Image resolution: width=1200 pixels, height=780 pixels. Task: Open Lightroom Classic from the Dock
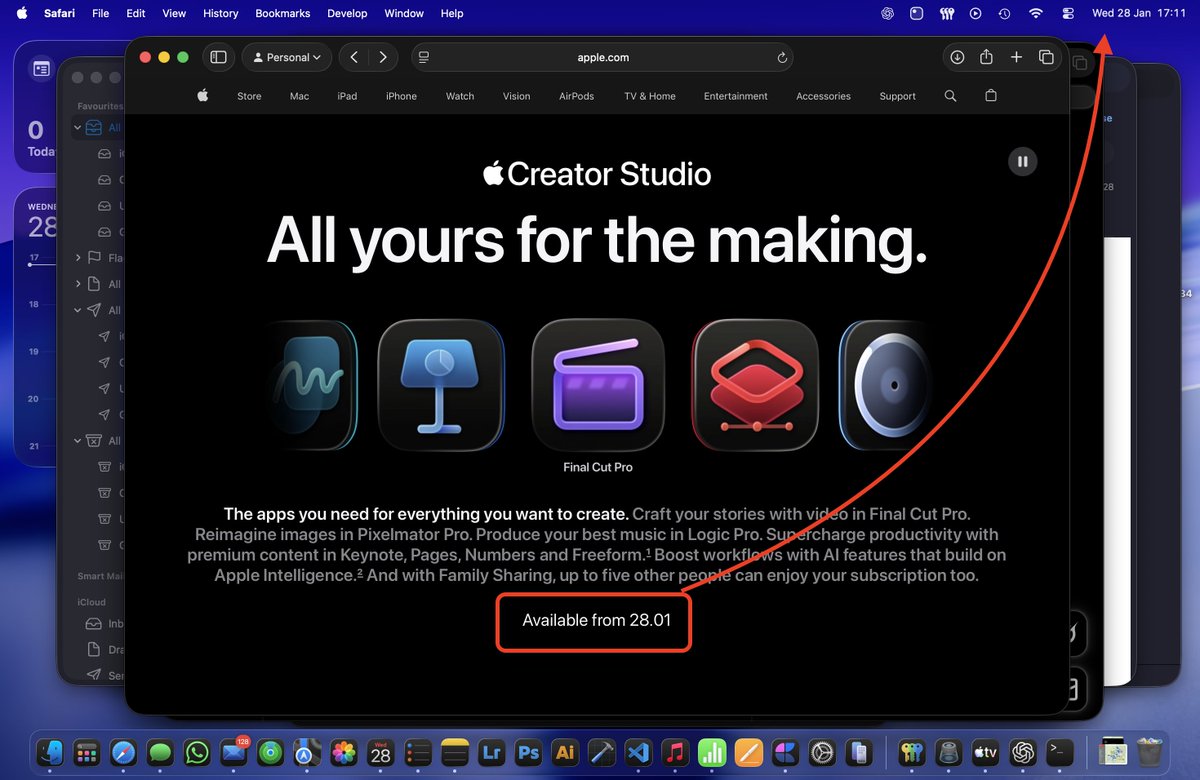[491, 752]
